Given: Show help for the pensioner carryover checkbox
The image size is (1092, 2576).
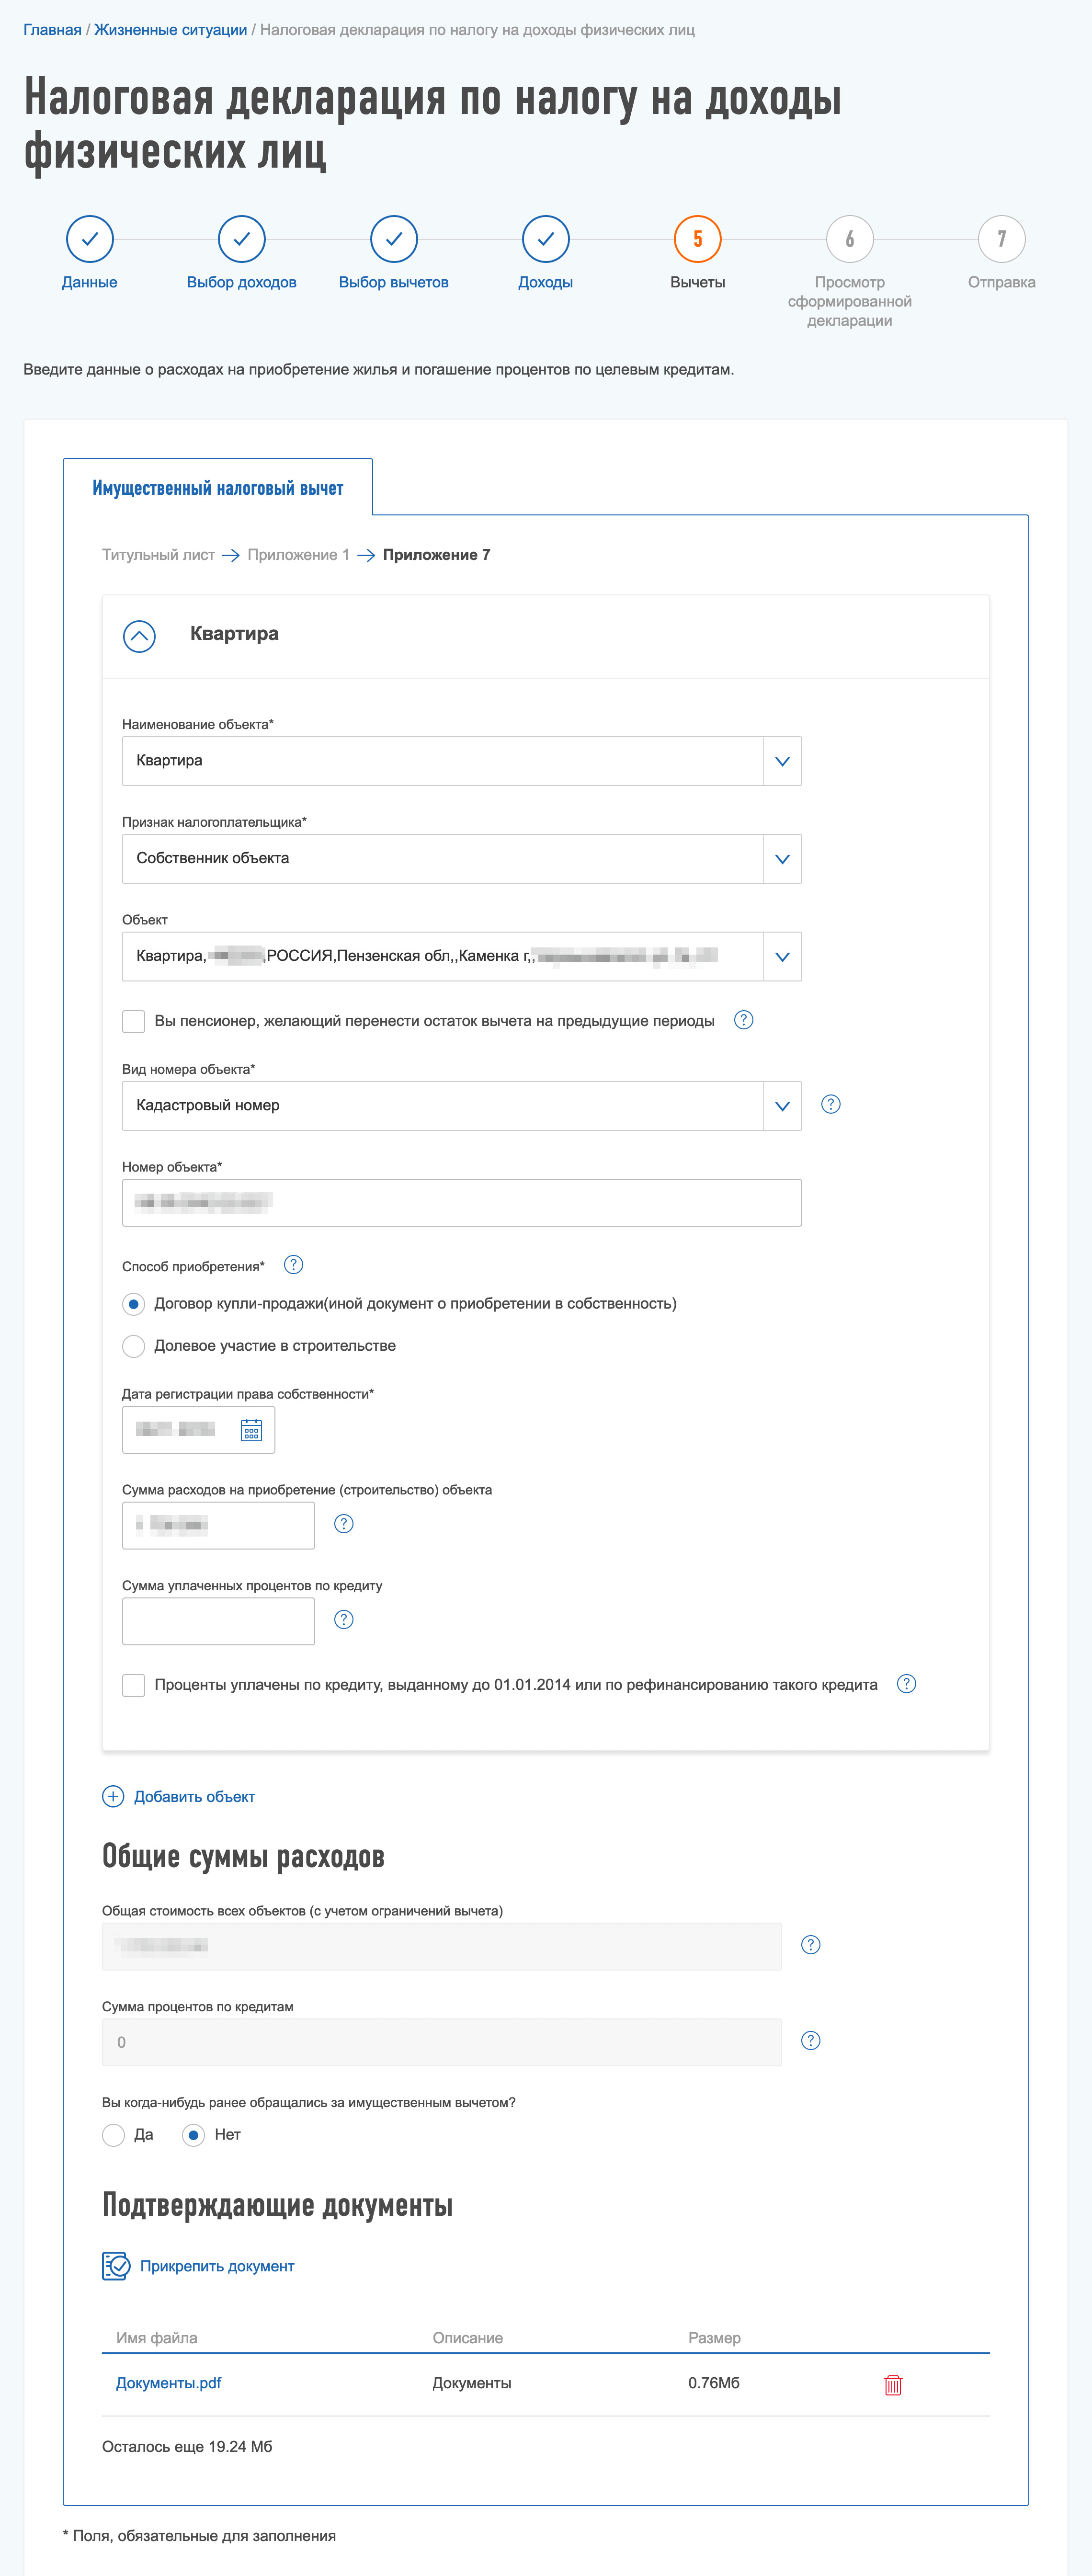Looking at the screenshot, I should coord(743,1020).
